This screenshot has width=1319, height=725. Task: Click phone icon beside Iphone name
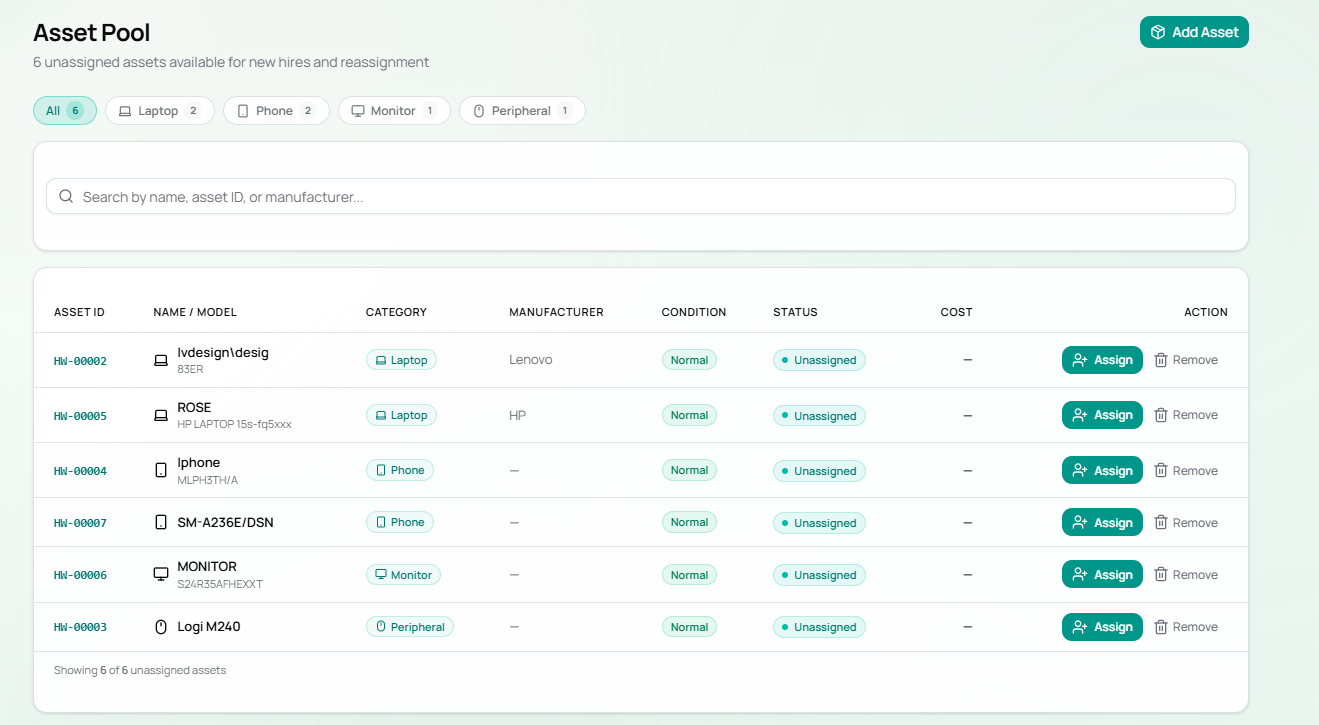(x=161, y=470)
